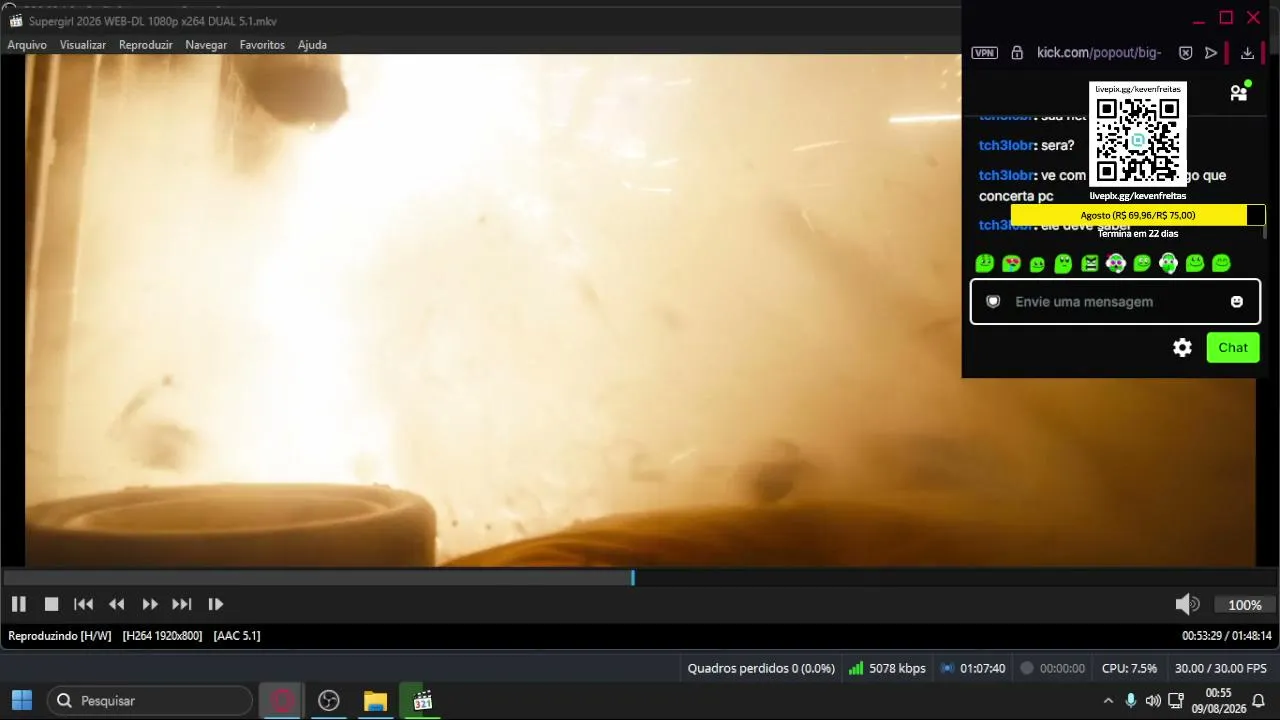Screen dimensions: 1280x720
Task: Click tch3lobr's name beside 've com'
Action: (x=1006, y=175)
